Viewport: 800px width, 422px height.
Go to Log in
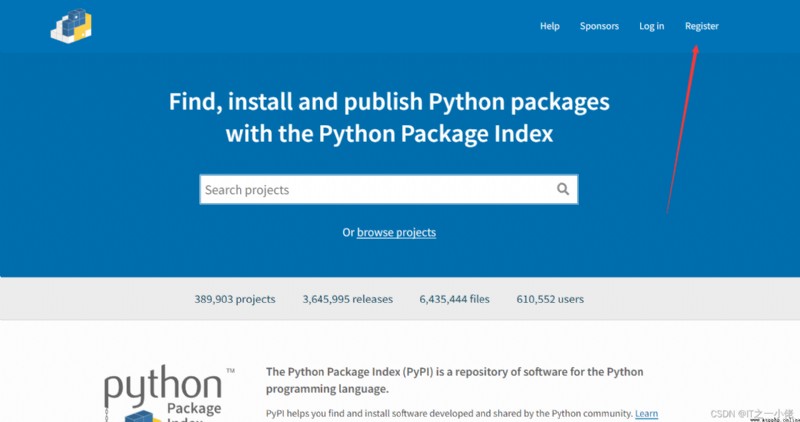(x=652, y=26)
